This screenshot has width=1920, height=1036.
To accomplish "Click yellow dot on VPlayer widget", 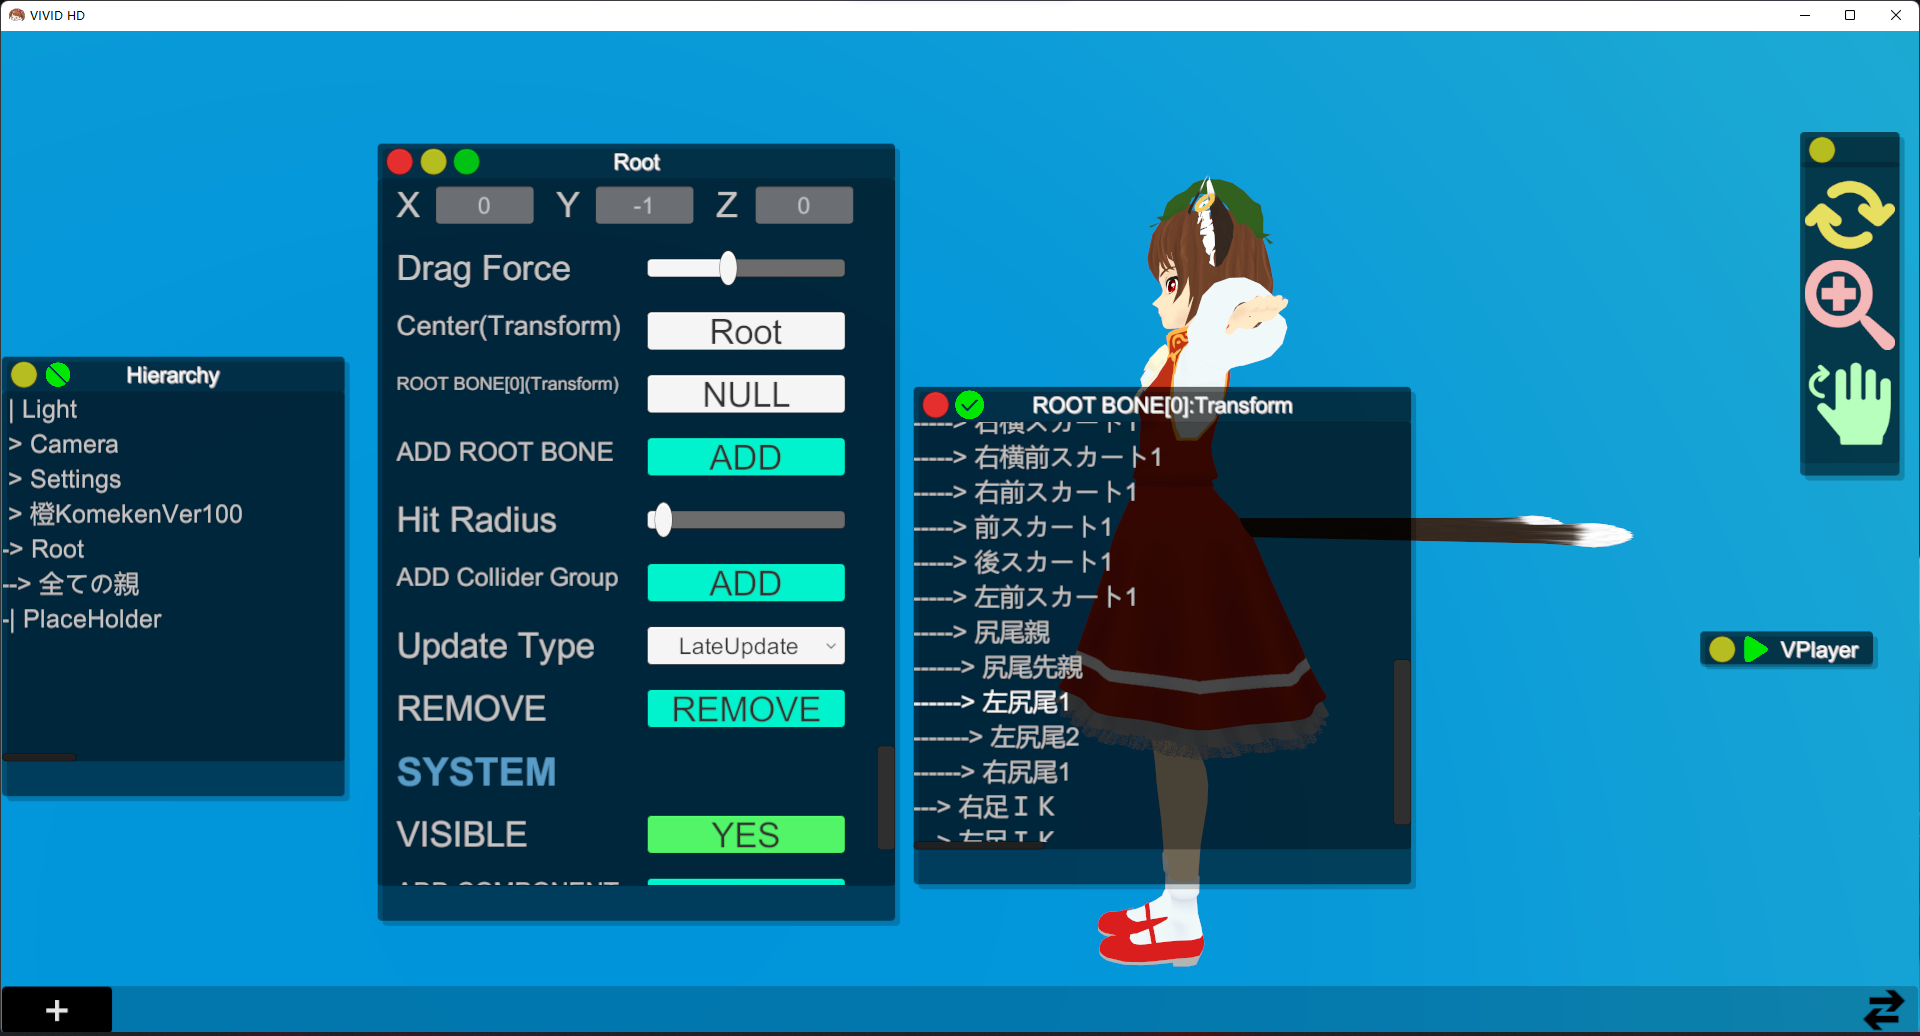I will point(1722,650).
